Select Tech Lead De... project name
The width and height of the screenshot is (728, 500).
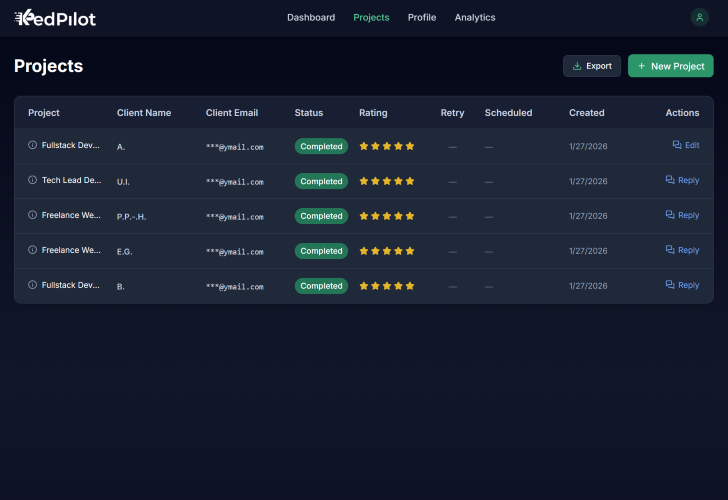[72, 180]
